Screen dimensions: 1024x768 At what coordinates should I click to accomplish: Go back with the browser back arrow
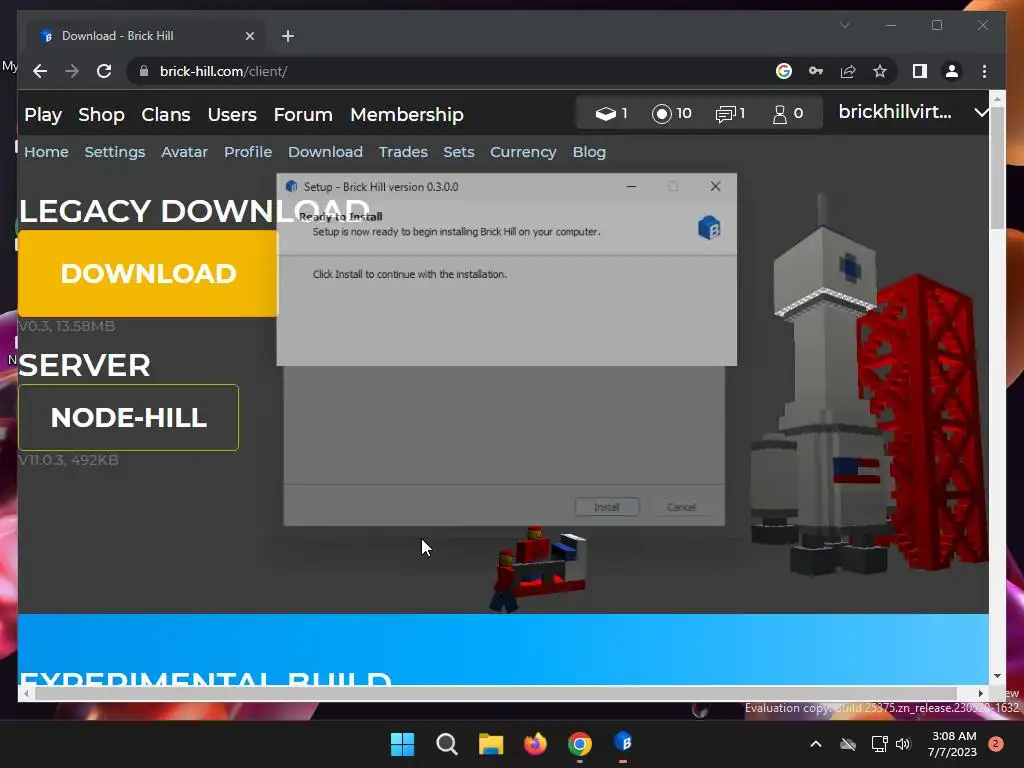[x=40, y=71]
